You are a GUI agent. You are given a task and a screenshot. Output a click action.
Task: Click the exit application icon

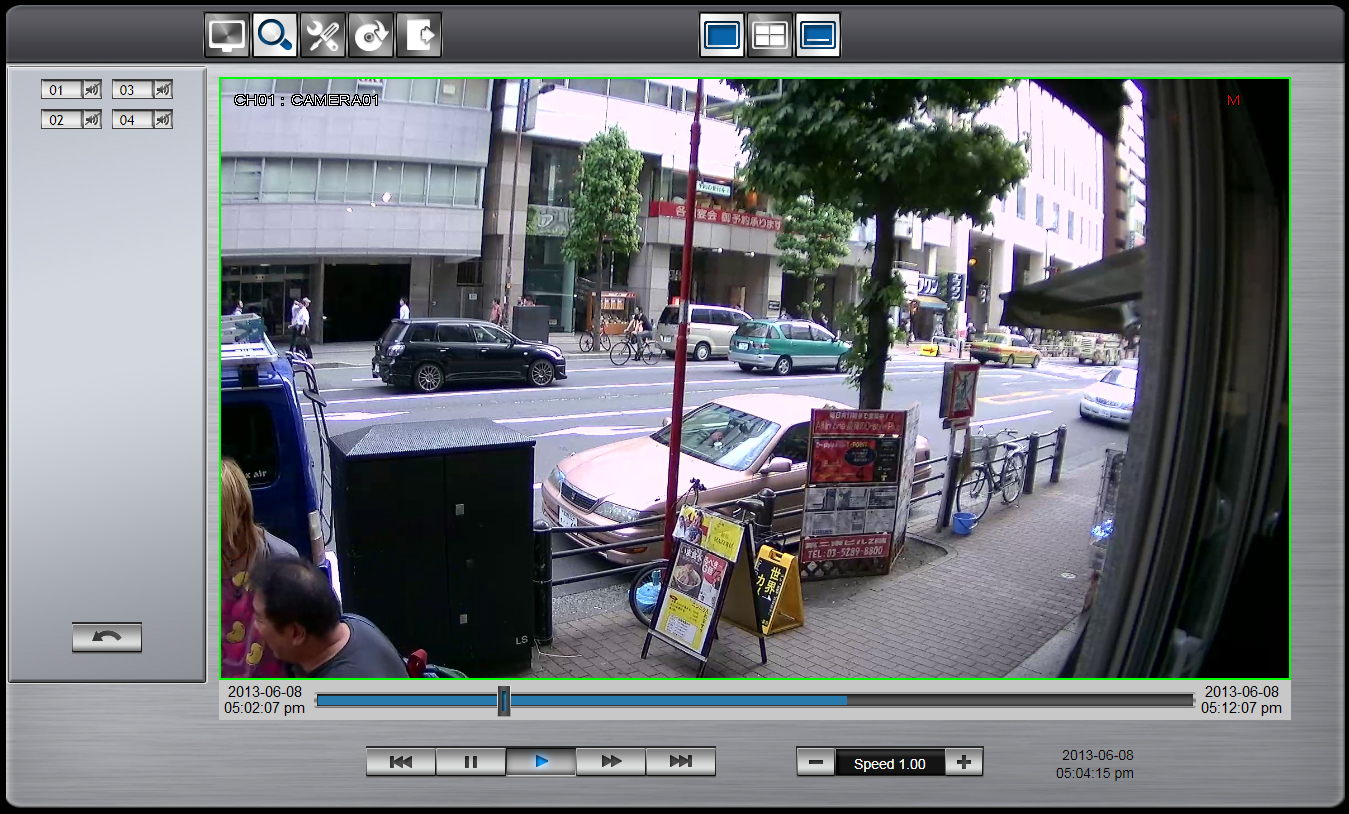pyautogui.click(x=418, y=33)
